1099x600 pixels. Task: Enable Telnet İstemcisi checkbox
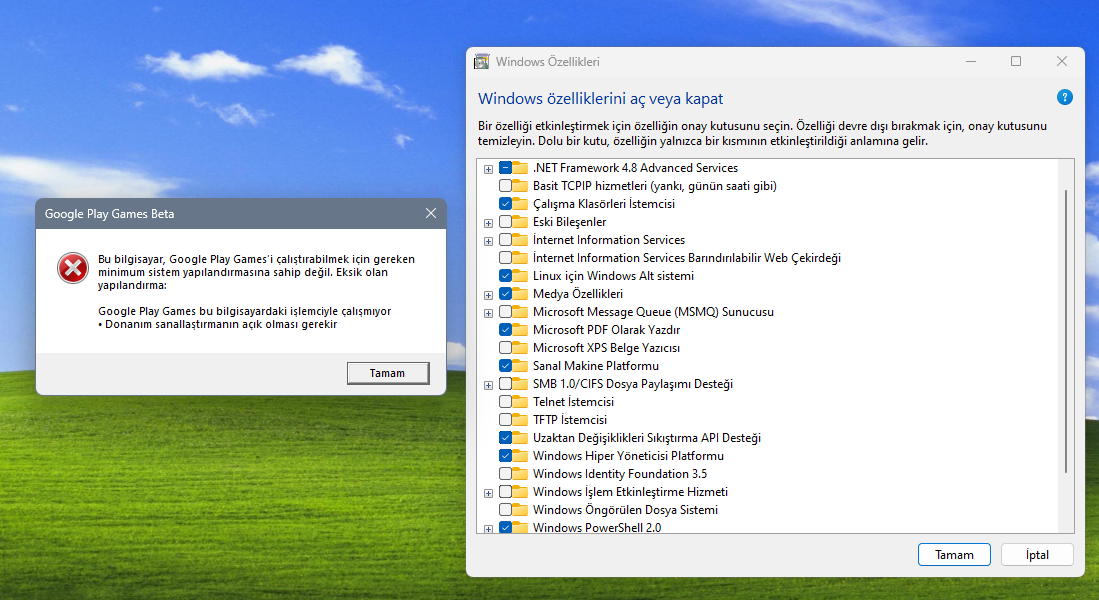coord(505,402)
